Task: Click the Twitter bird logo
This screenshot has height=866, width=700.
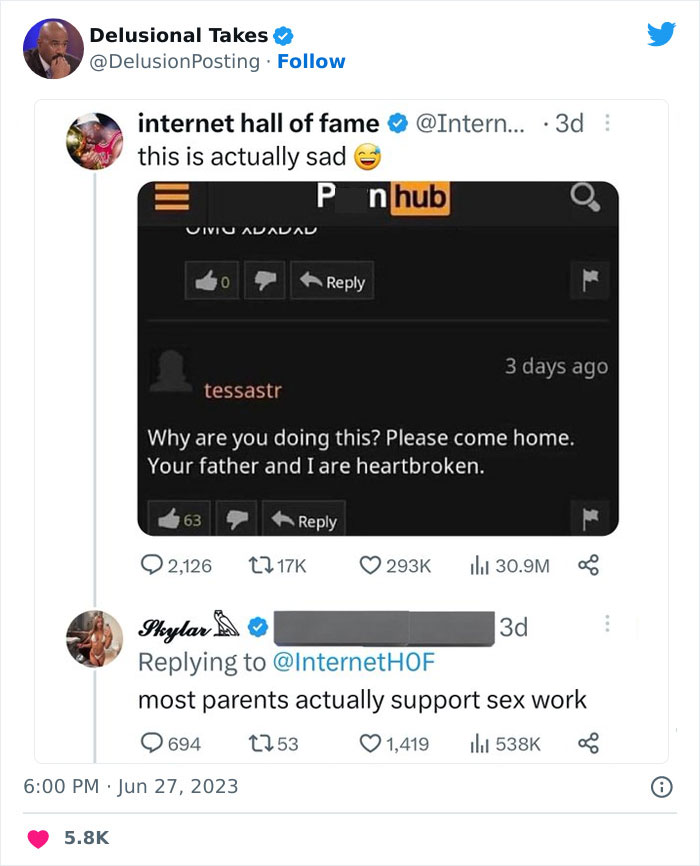Action: pyautogui.click(x=661, y=33)
